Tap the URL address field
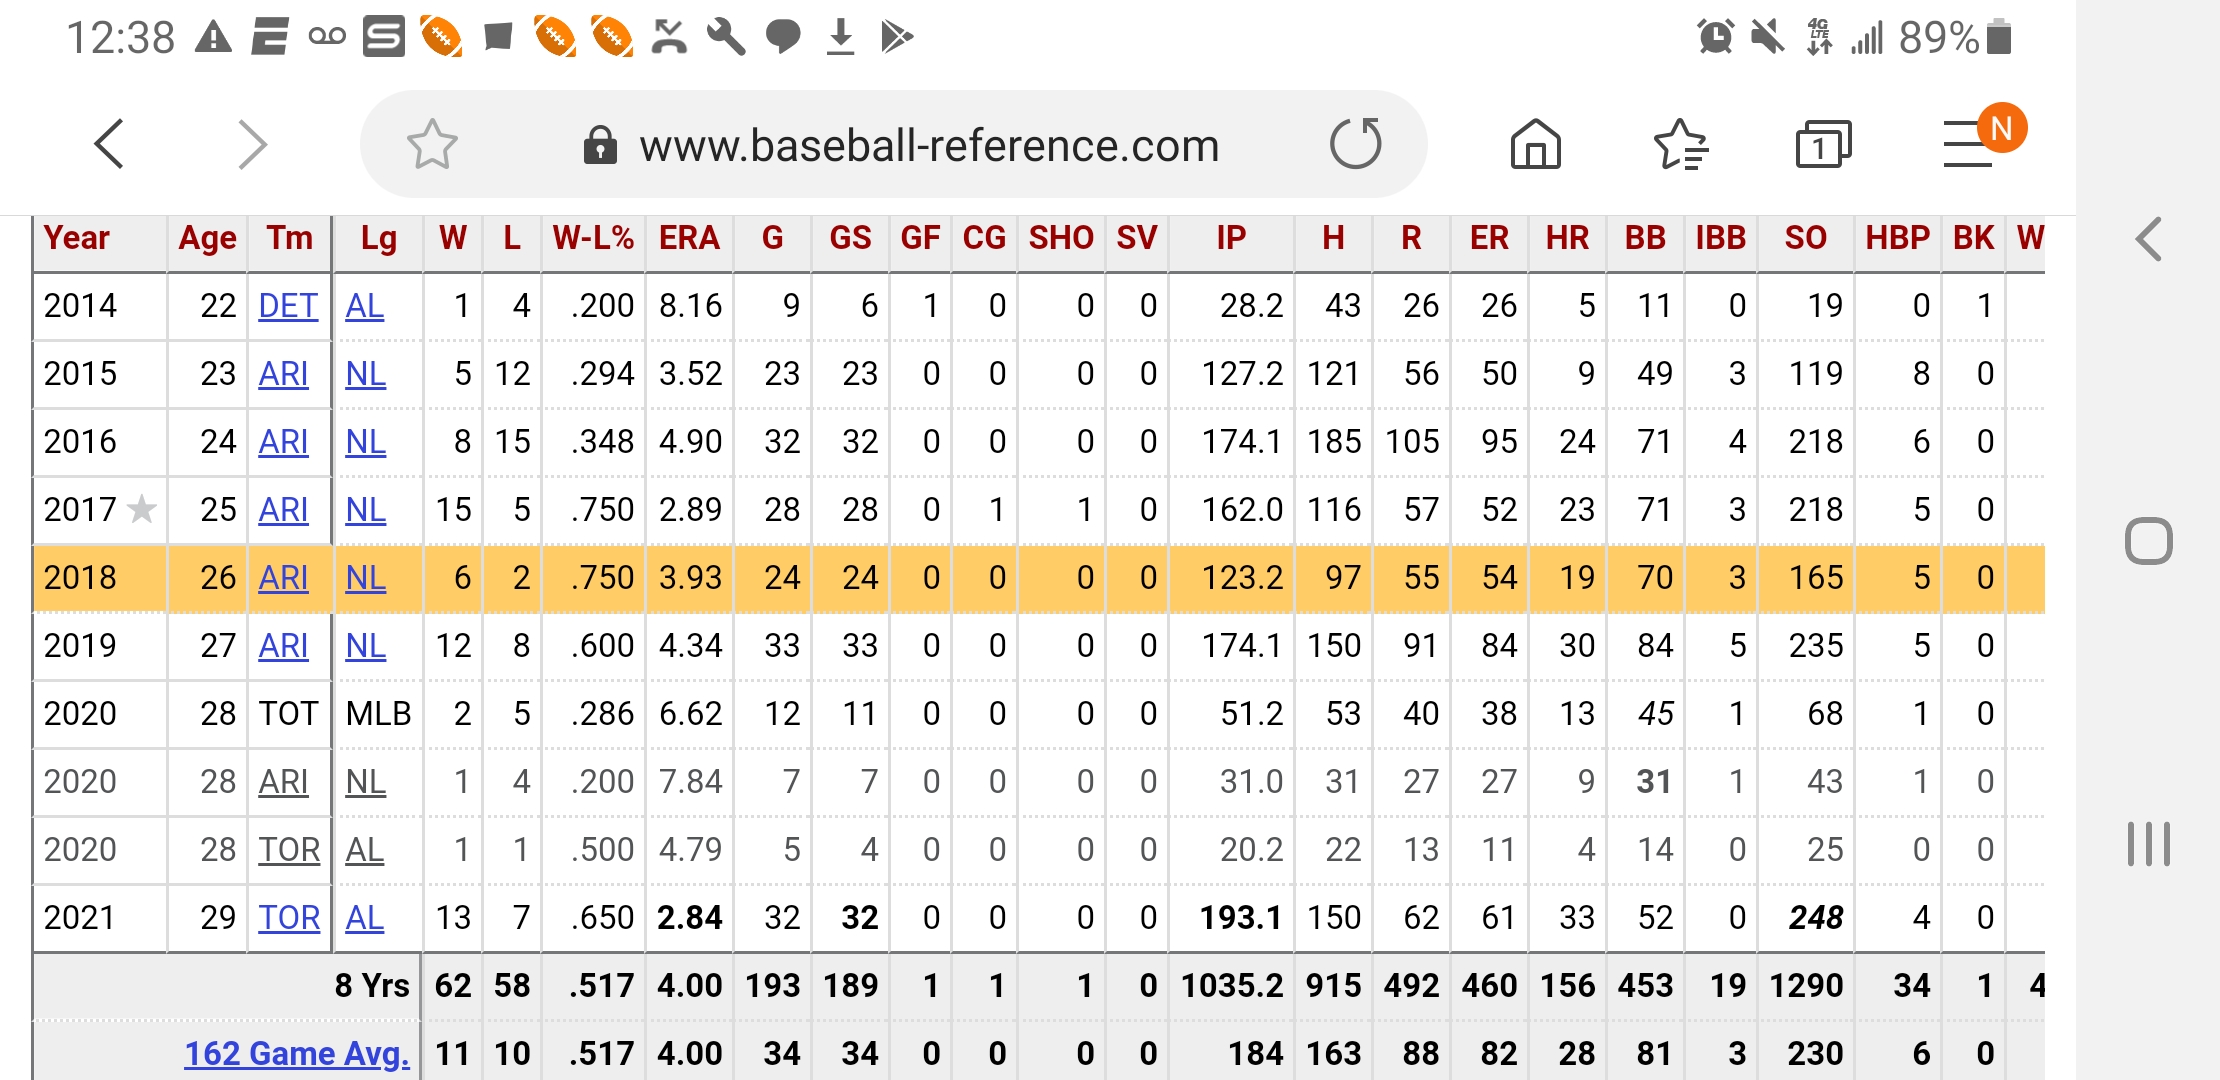Image resolution: width=2220 pixels, height=1080 pixels. 929,146
